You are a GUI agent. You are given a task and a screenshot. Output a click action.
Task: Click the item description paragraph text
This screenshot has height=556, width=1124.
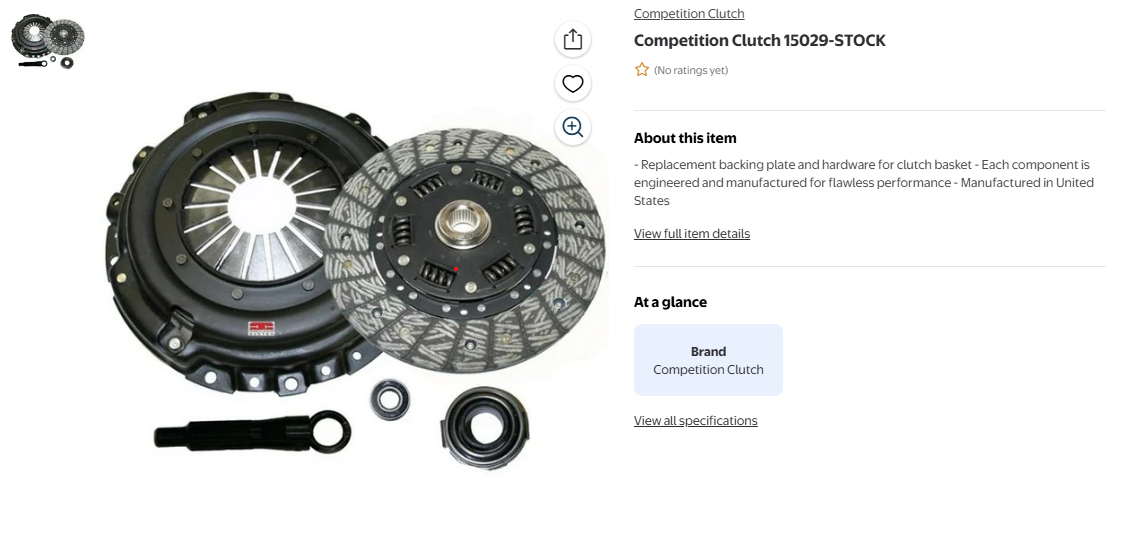[x=864, y=183]
